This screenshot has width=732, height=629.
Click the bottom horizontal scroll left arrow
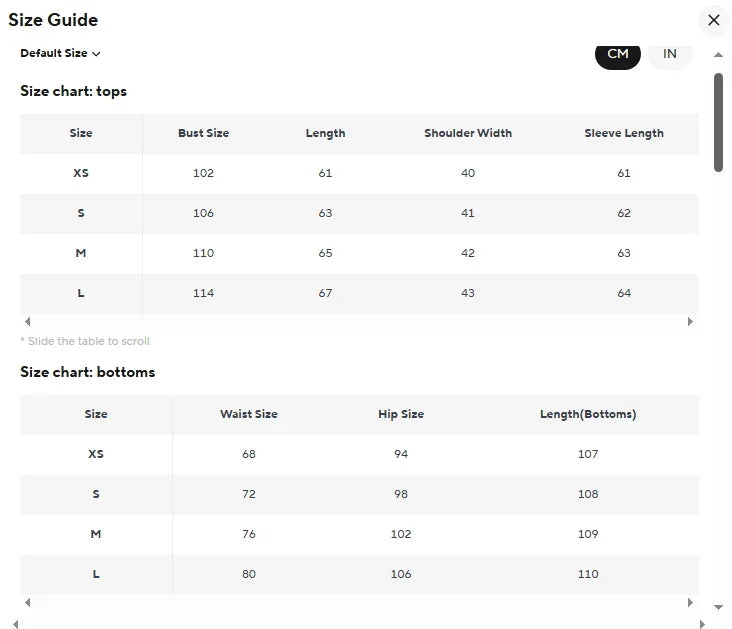[x=15, y=624]
